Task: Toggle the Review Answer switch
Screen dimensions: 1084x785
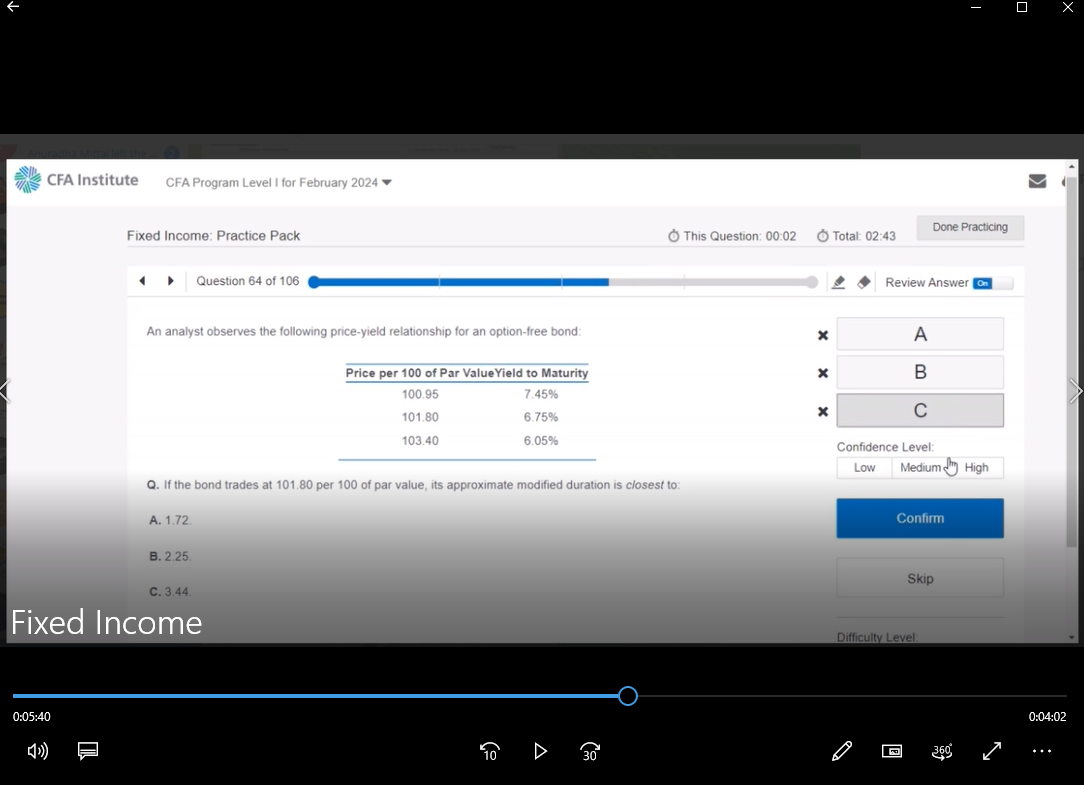Action: click(992, 283)
